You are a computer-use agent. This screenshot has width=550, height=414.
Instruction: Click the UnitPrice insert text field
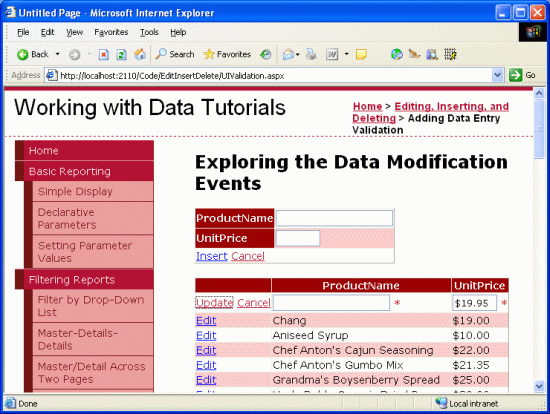coord(298,238)
